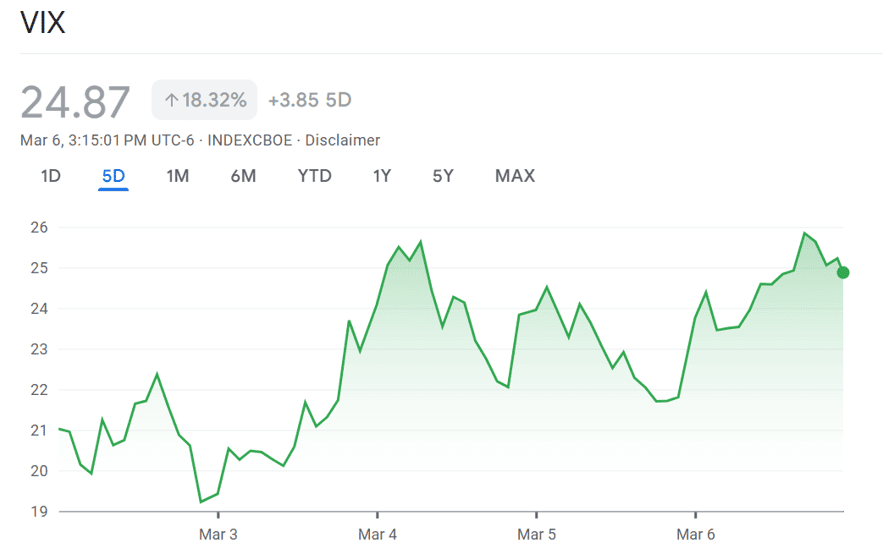
Task: Click the 24.87 price value
Action: 76,102
